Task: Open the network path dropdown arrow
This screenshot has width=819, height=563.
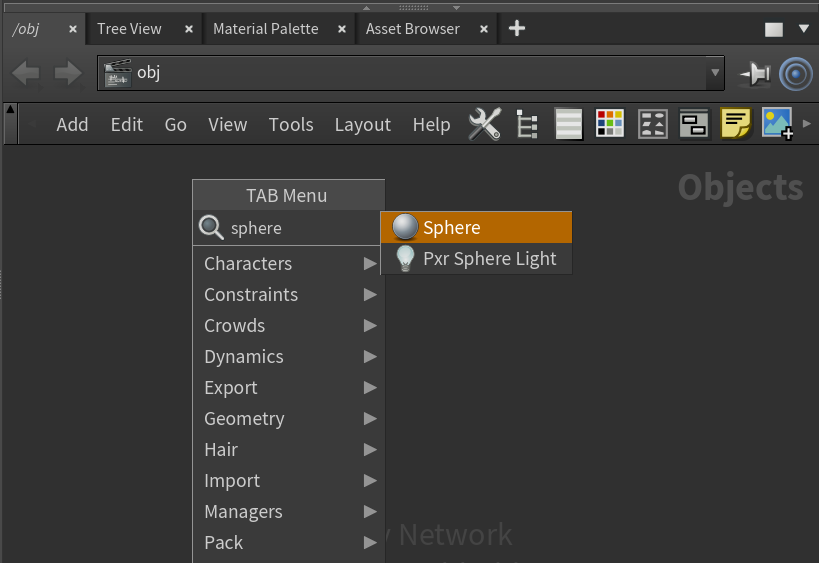Action: coord(714,73)
